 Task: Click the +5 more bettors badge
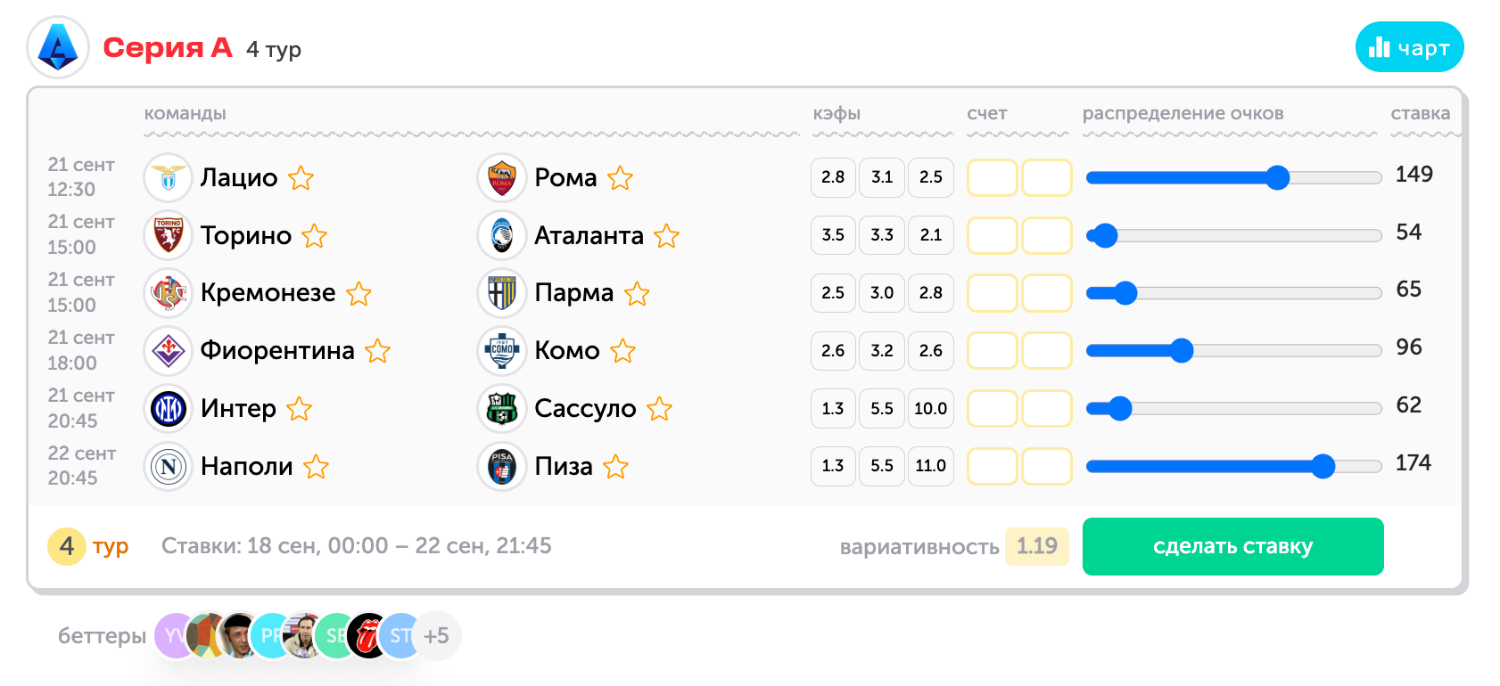point(437,636)
